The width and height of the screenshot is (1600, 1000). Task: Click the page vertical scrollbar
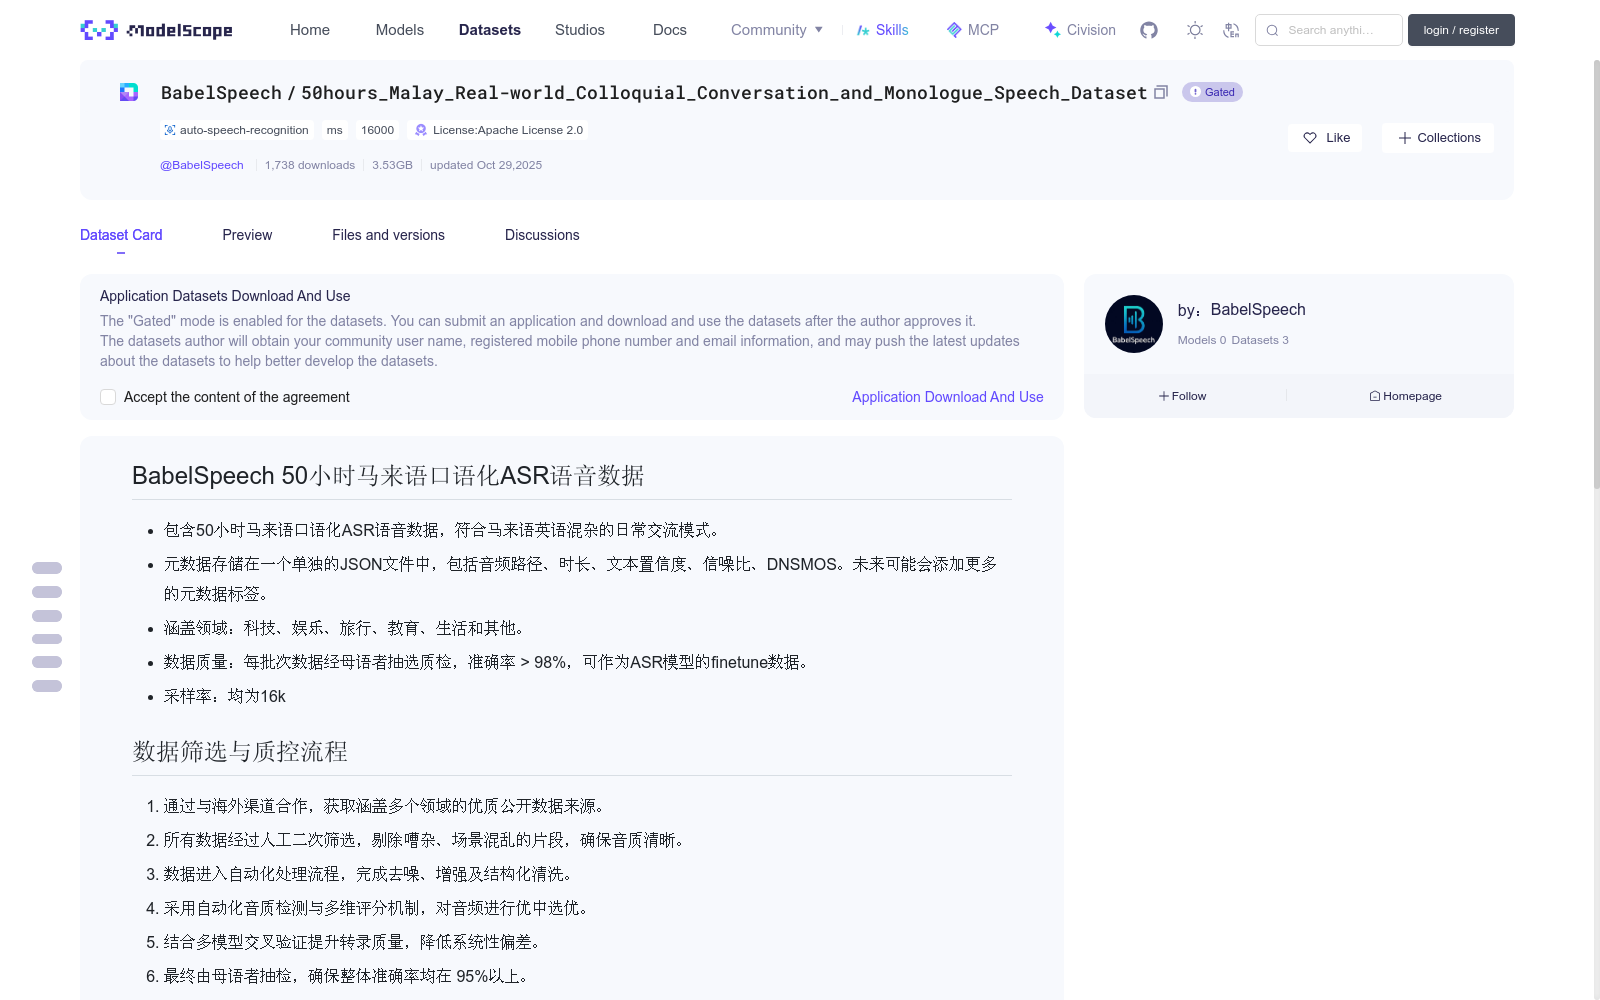click(x=1596, y=274)
